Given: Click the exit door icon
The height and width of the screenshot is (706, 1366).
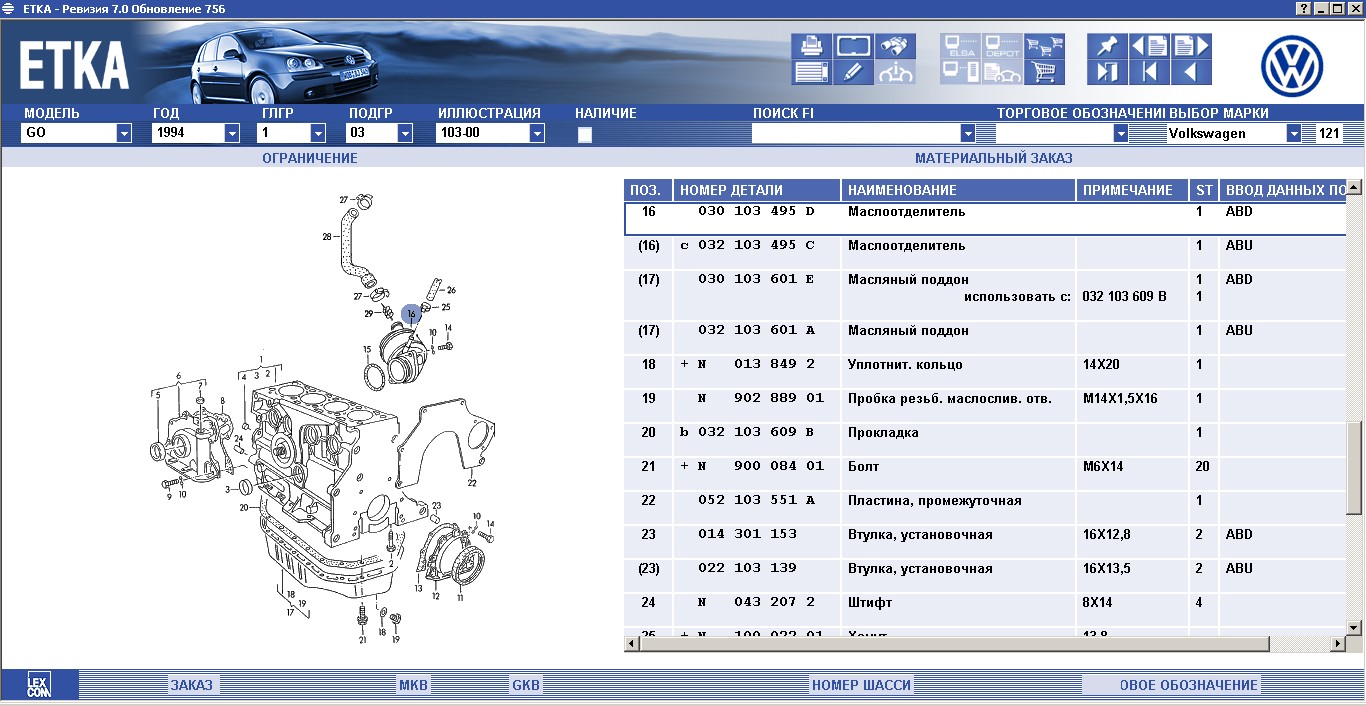Looking at the screenshot, I should (1107, 72).
